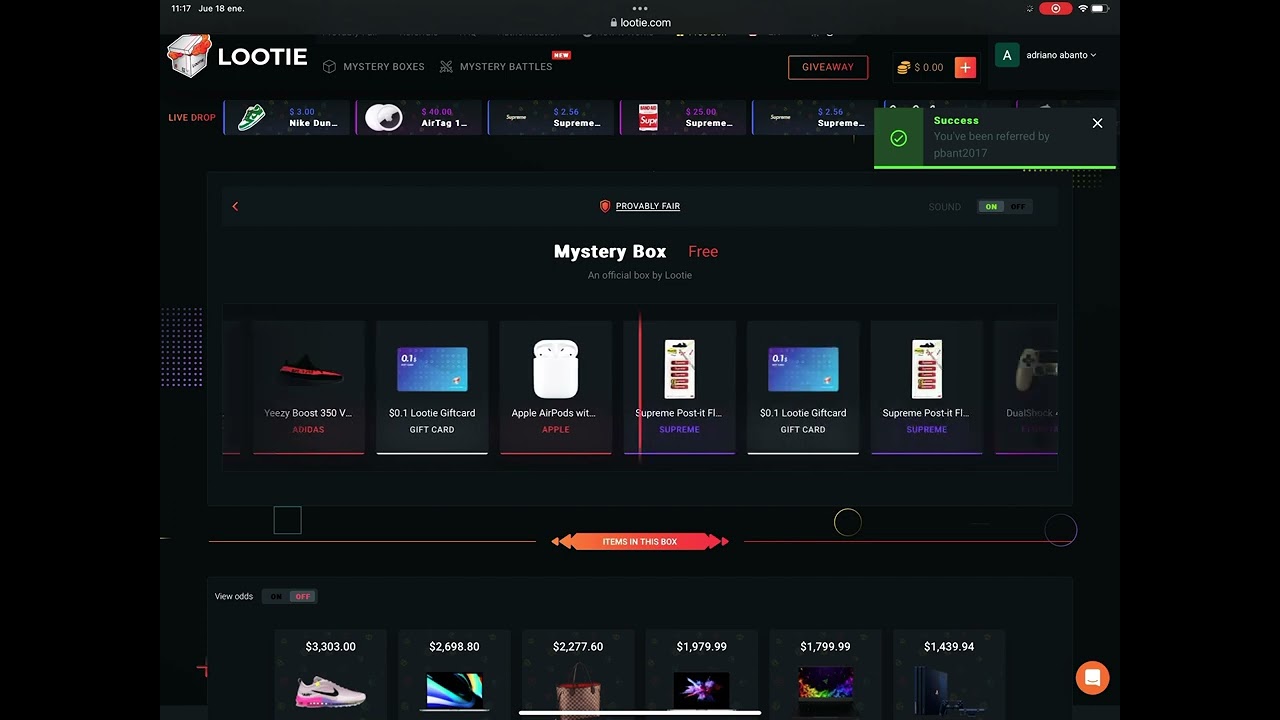Open the Mystery Battles menu
1280x720 pixels.
[x=496, y=66]
